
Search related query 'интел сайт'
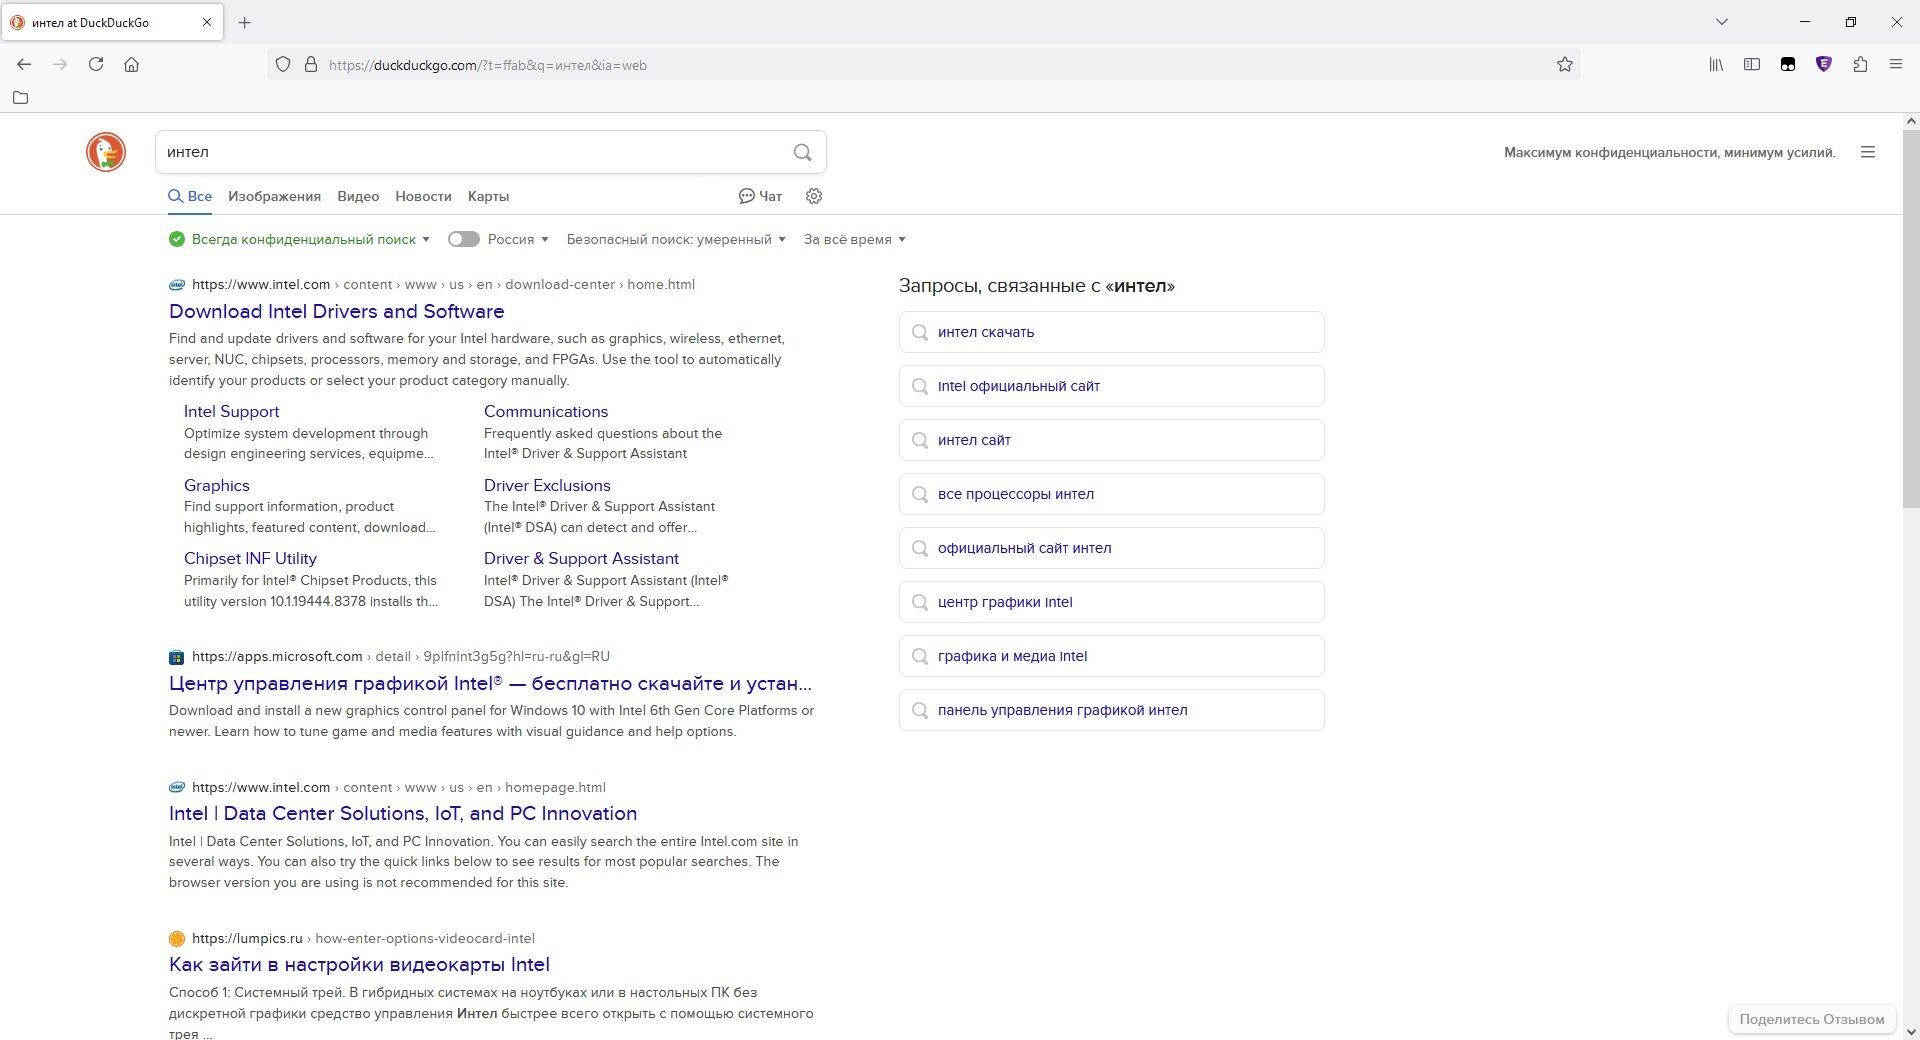(1112, 440)
